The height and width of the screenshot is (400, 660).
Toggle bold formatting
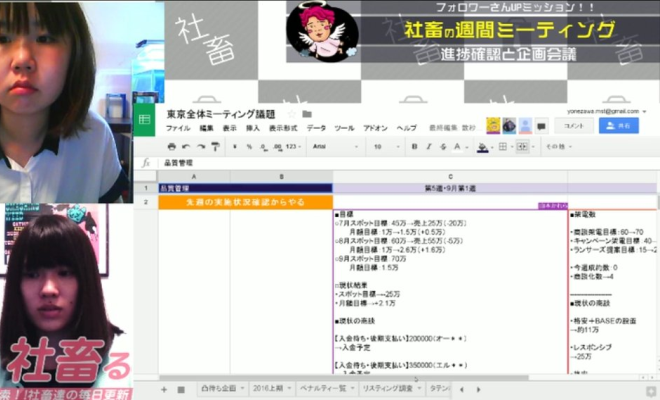[x=414, y=147]
